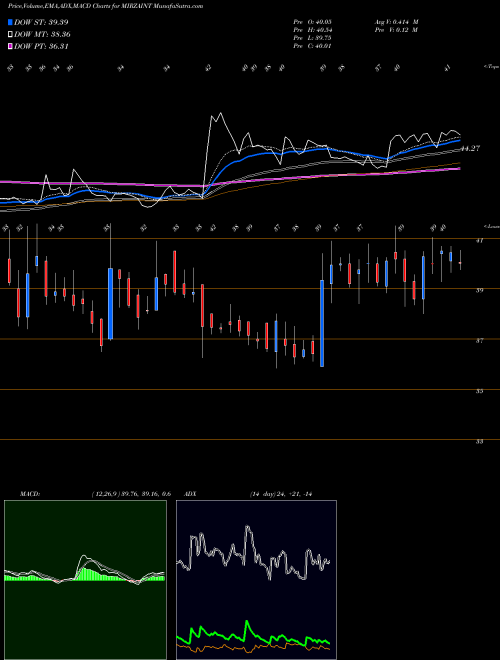This screenshot has width=500, height=660.
Task: Click the 35 price axis label
Action: [479, 391]
